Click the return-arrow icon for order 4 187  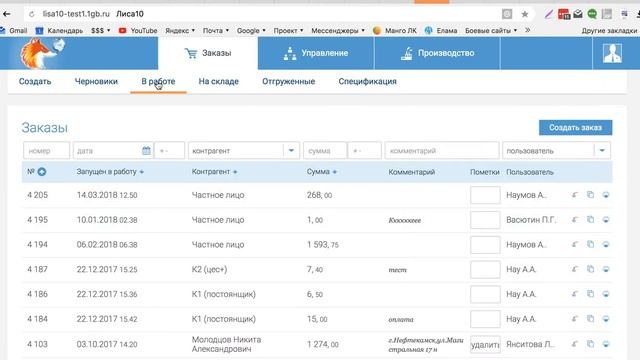click(x=575, y=269)
